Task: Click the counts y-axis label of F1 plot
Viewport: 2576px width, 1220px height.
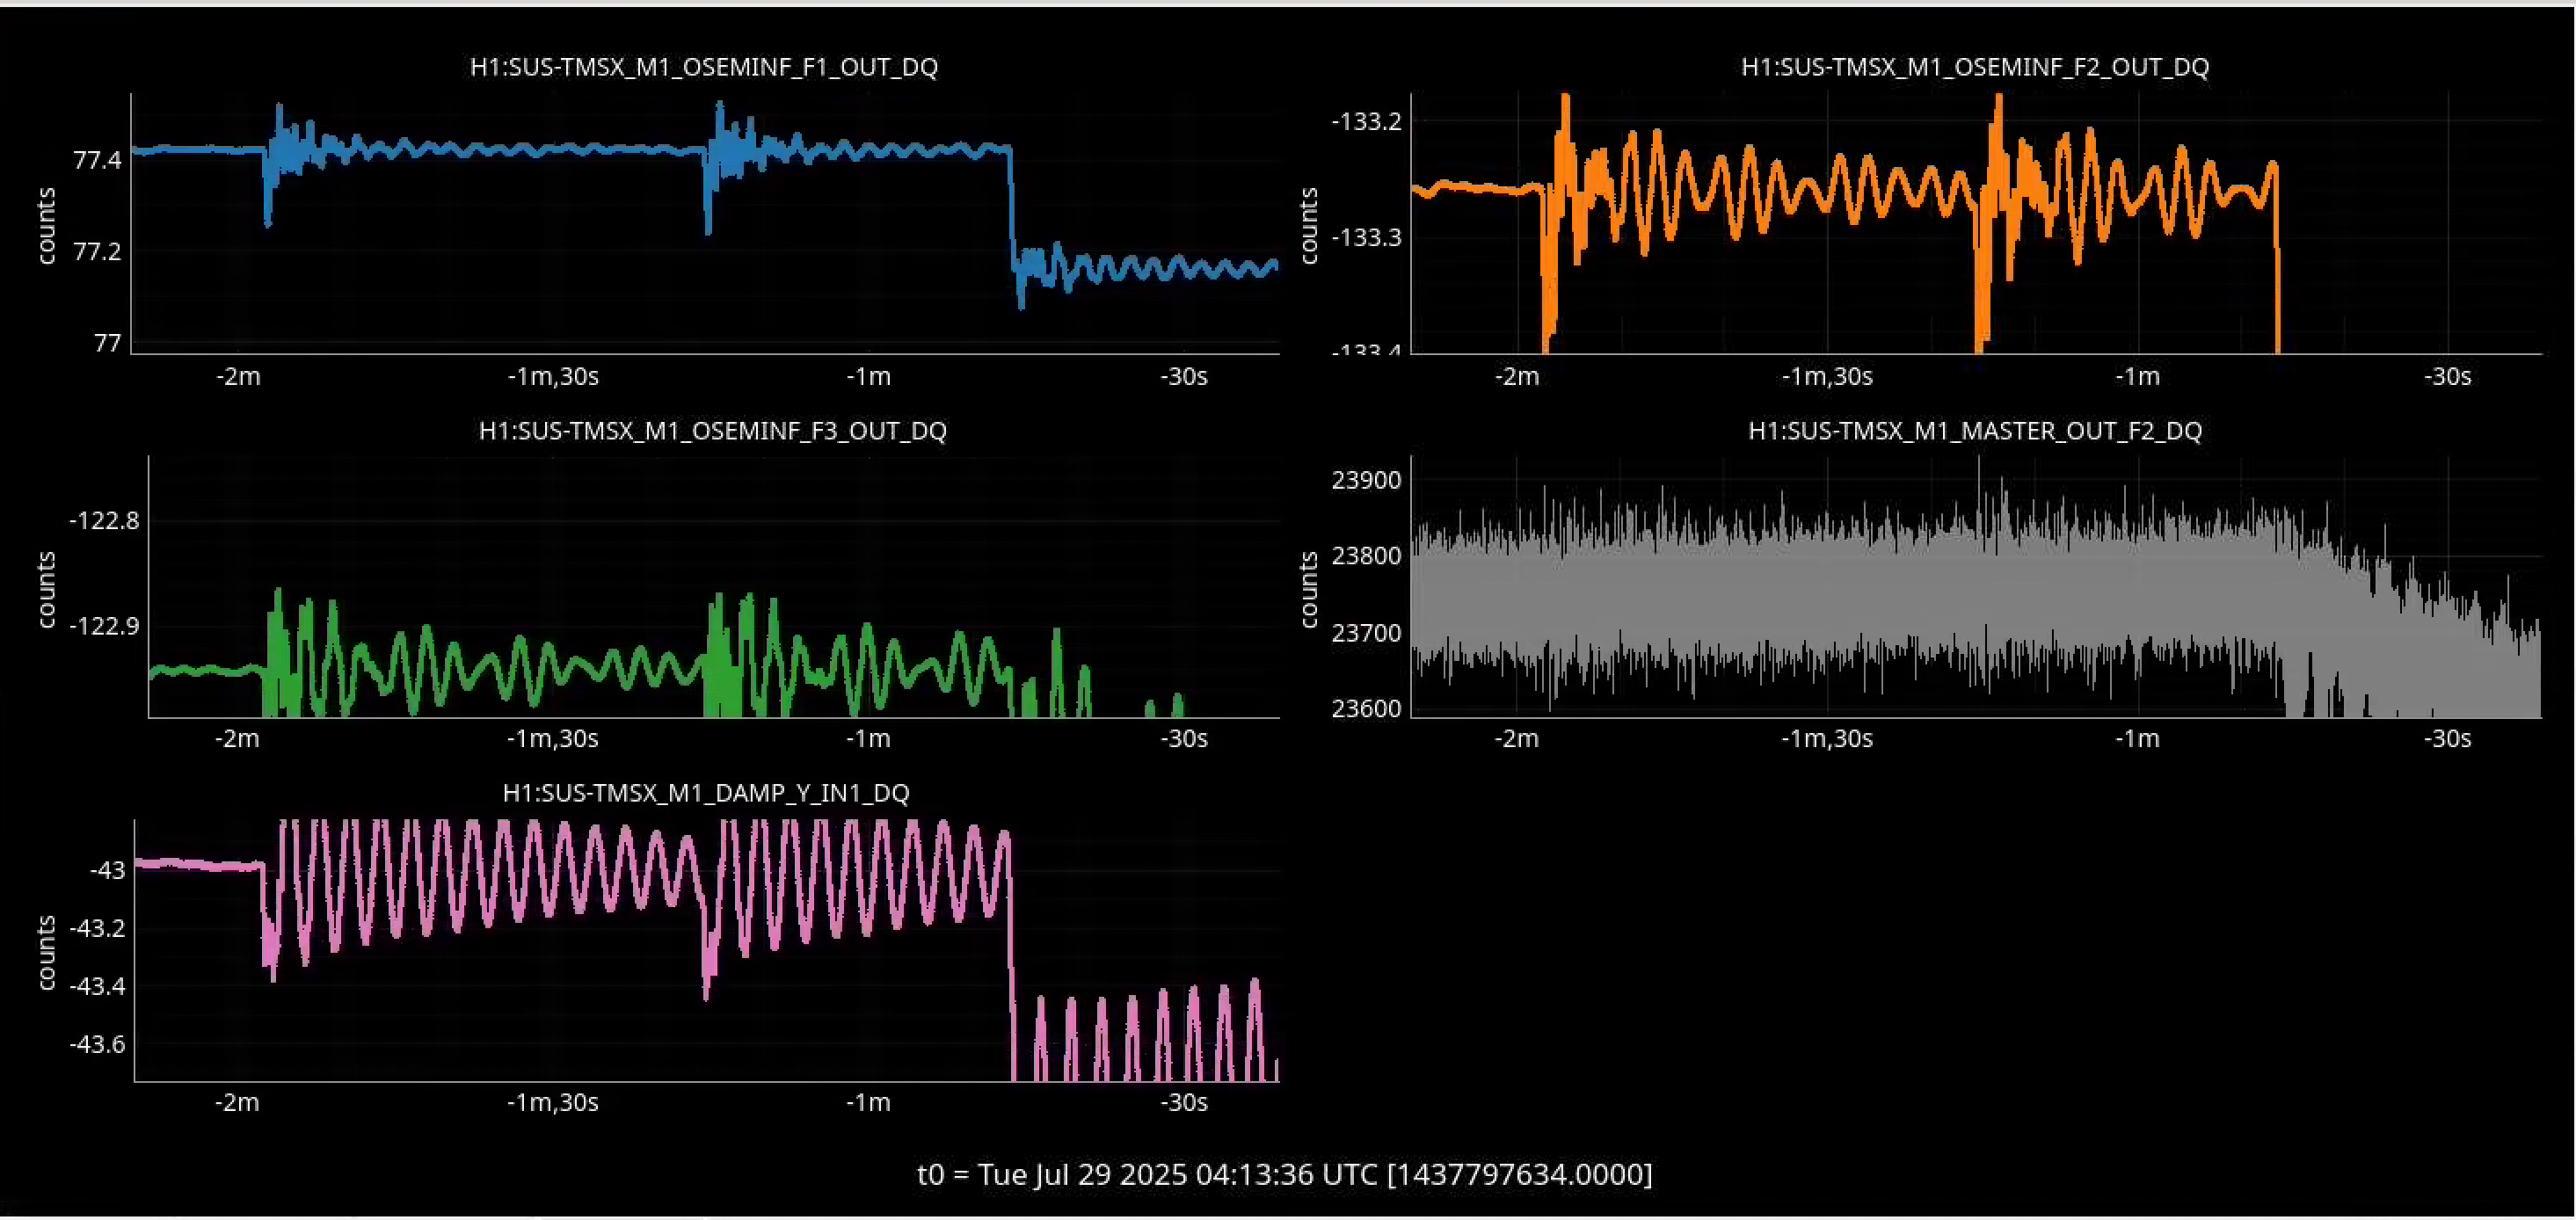Action: point(46,226)
